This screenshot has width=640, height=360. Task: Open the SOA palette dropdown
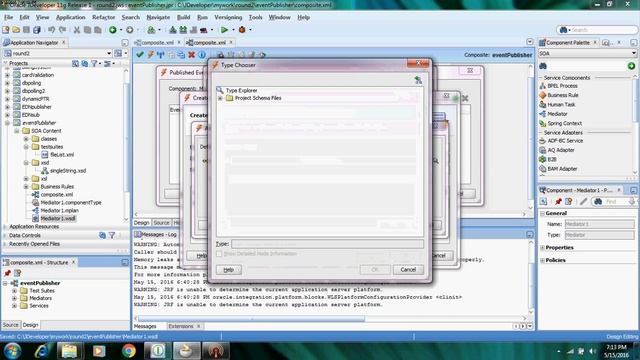click(x=633, y=53)
